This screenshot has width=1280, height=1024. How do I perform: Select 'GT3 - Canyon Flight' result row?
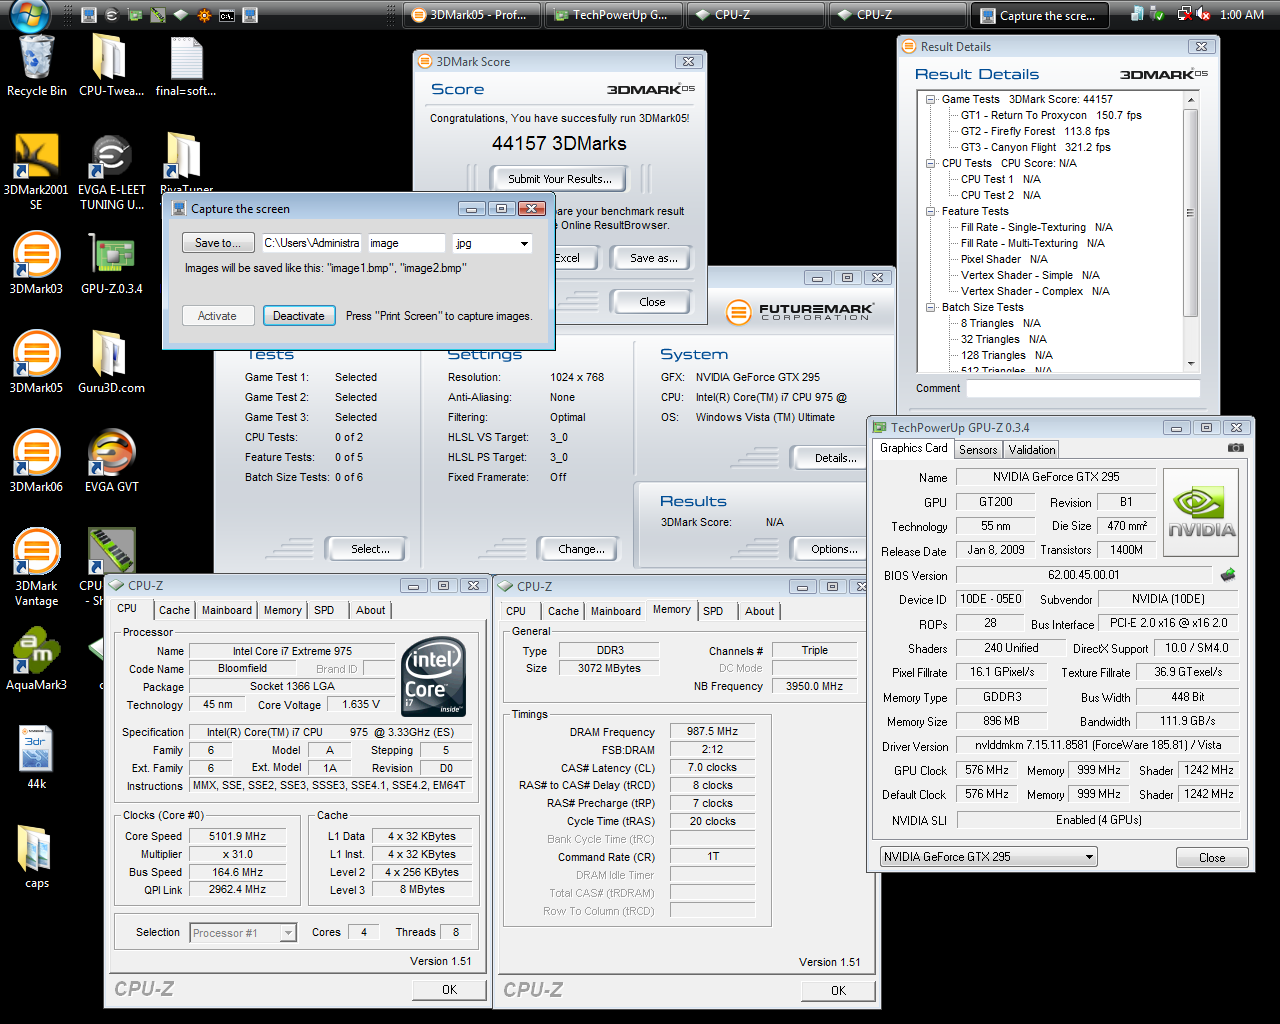coord(1036,147)
